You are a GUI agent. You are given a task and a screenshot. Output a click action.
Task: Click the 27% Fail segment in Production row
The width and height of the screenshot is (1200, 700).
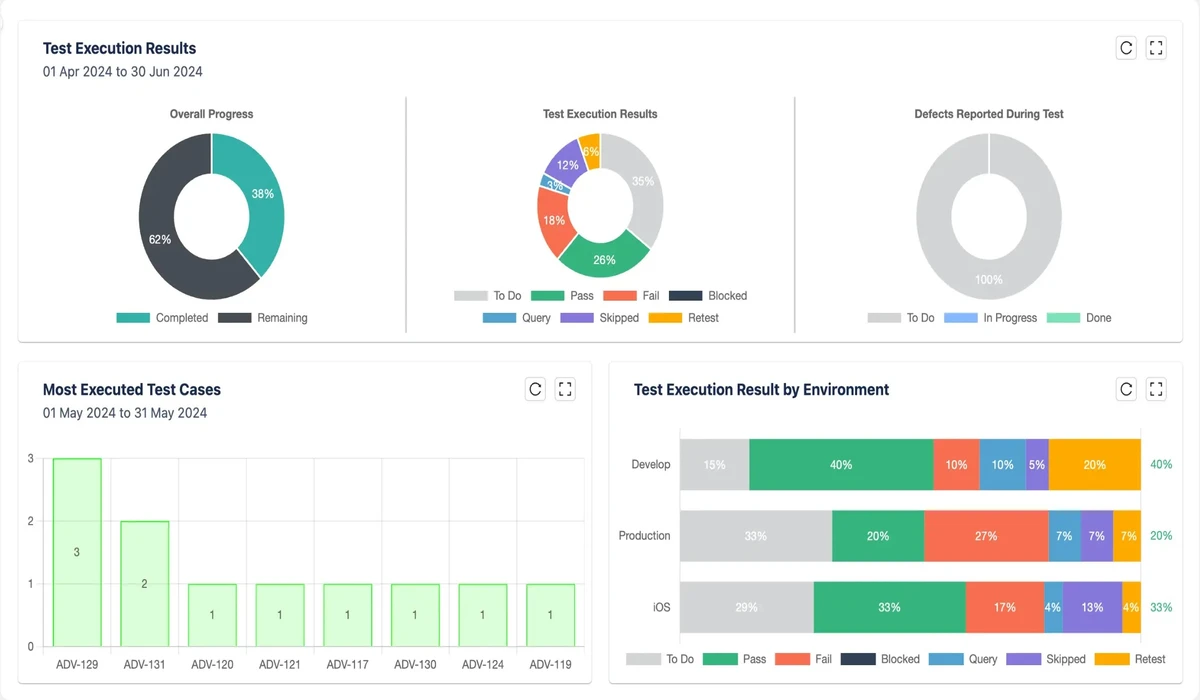985,536
